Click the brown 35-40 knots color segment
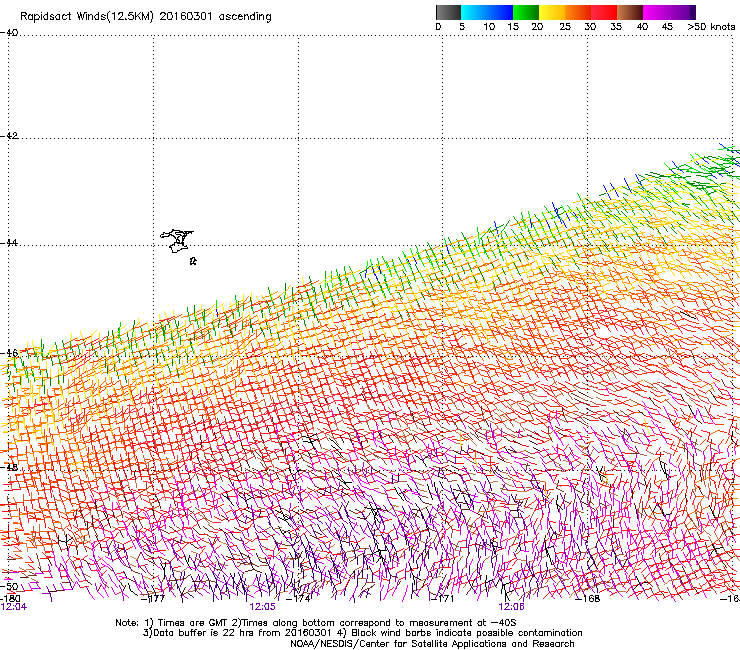The image size is (740, 650). [630, 12]
